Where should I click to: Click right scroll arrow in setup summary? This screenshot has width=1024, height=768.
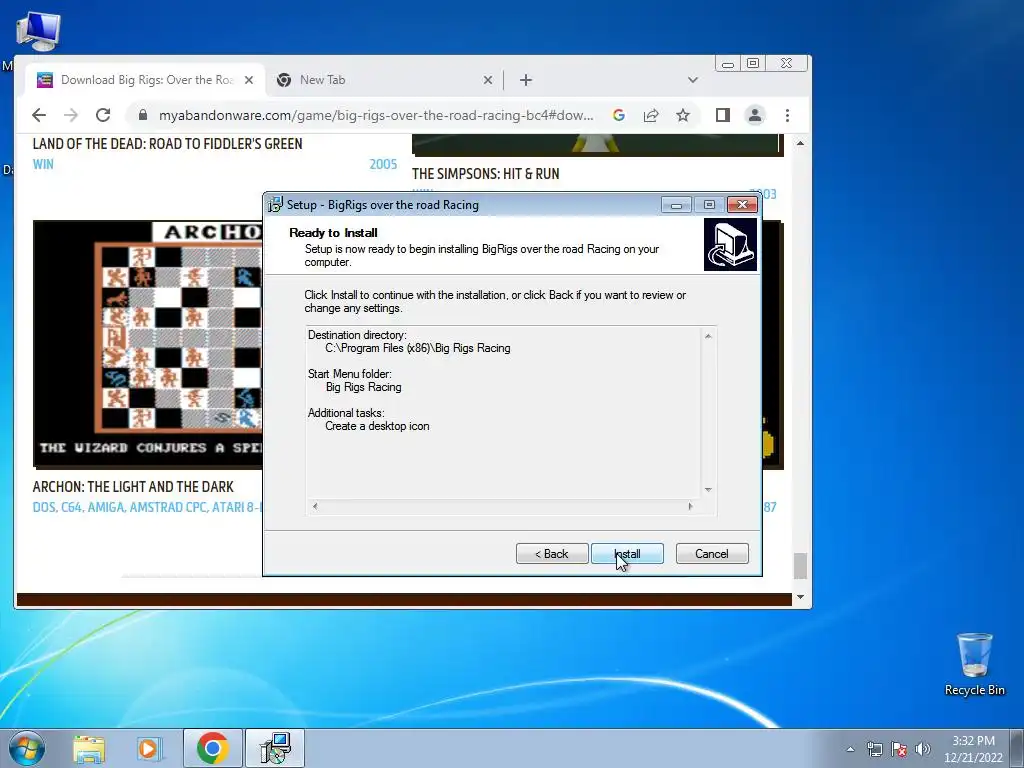point(690,506)
